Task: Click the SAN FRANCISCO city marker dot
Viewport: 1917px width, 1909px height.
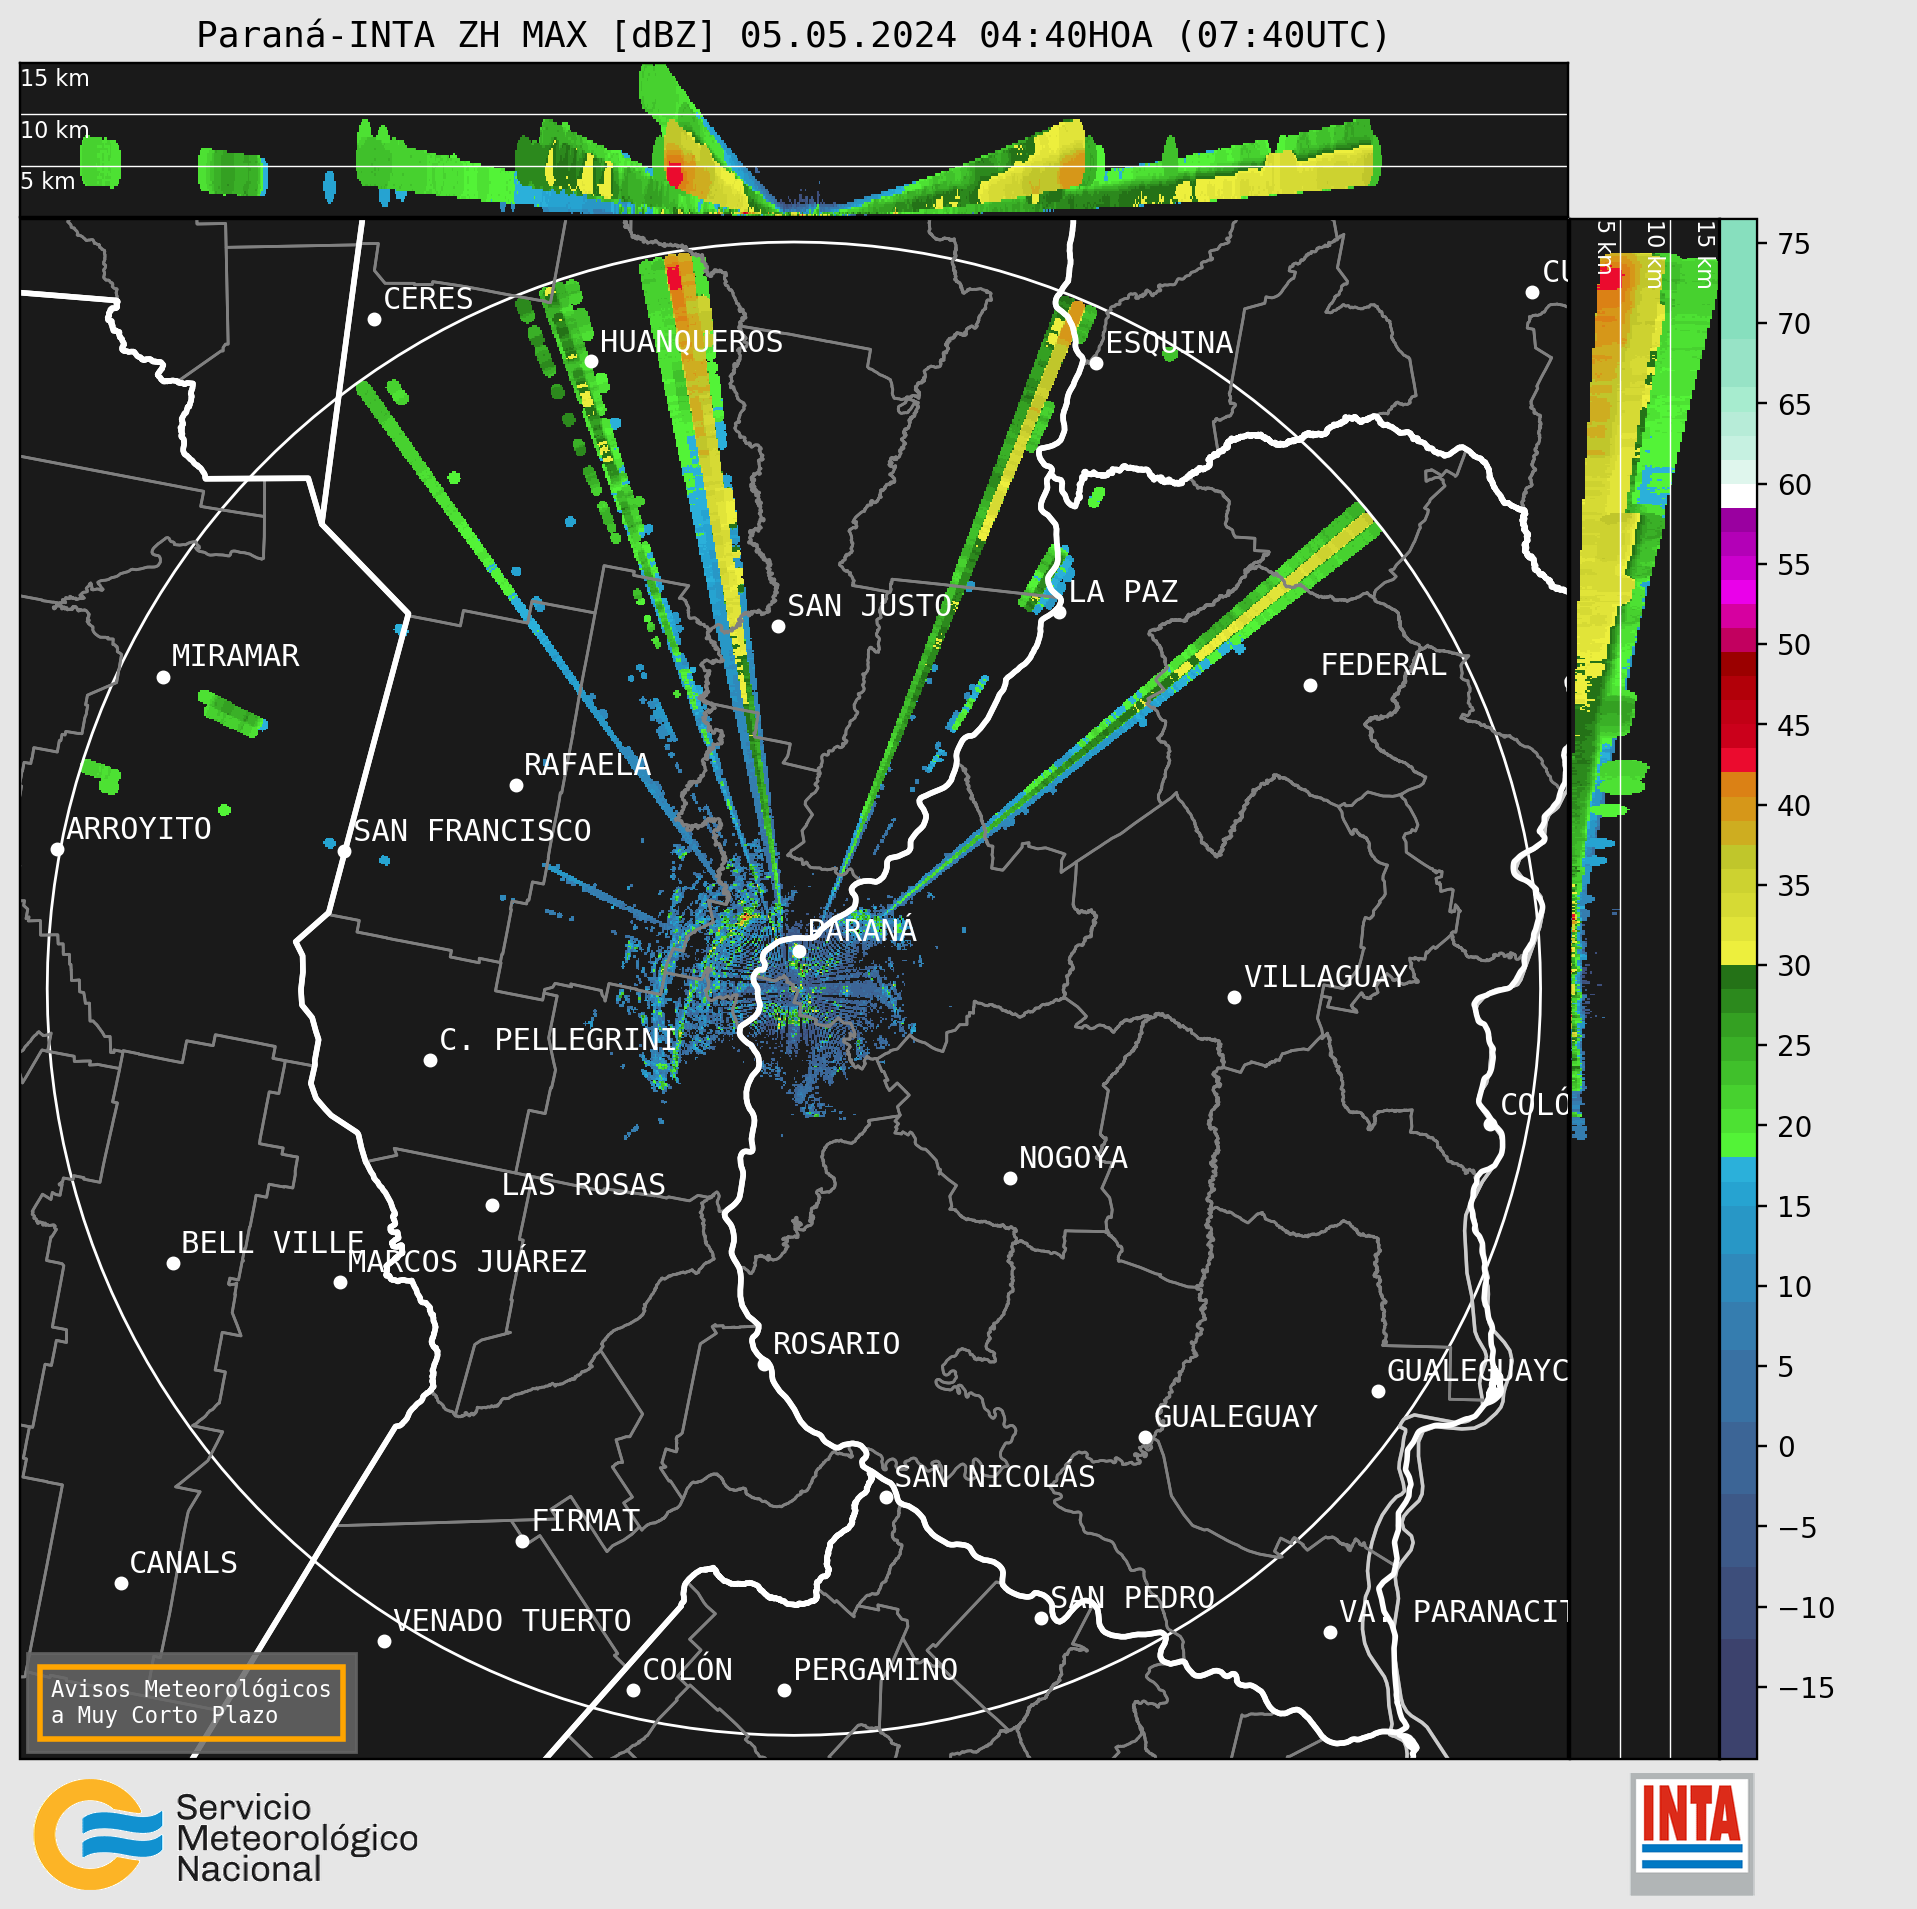Action: pos(344,851)
